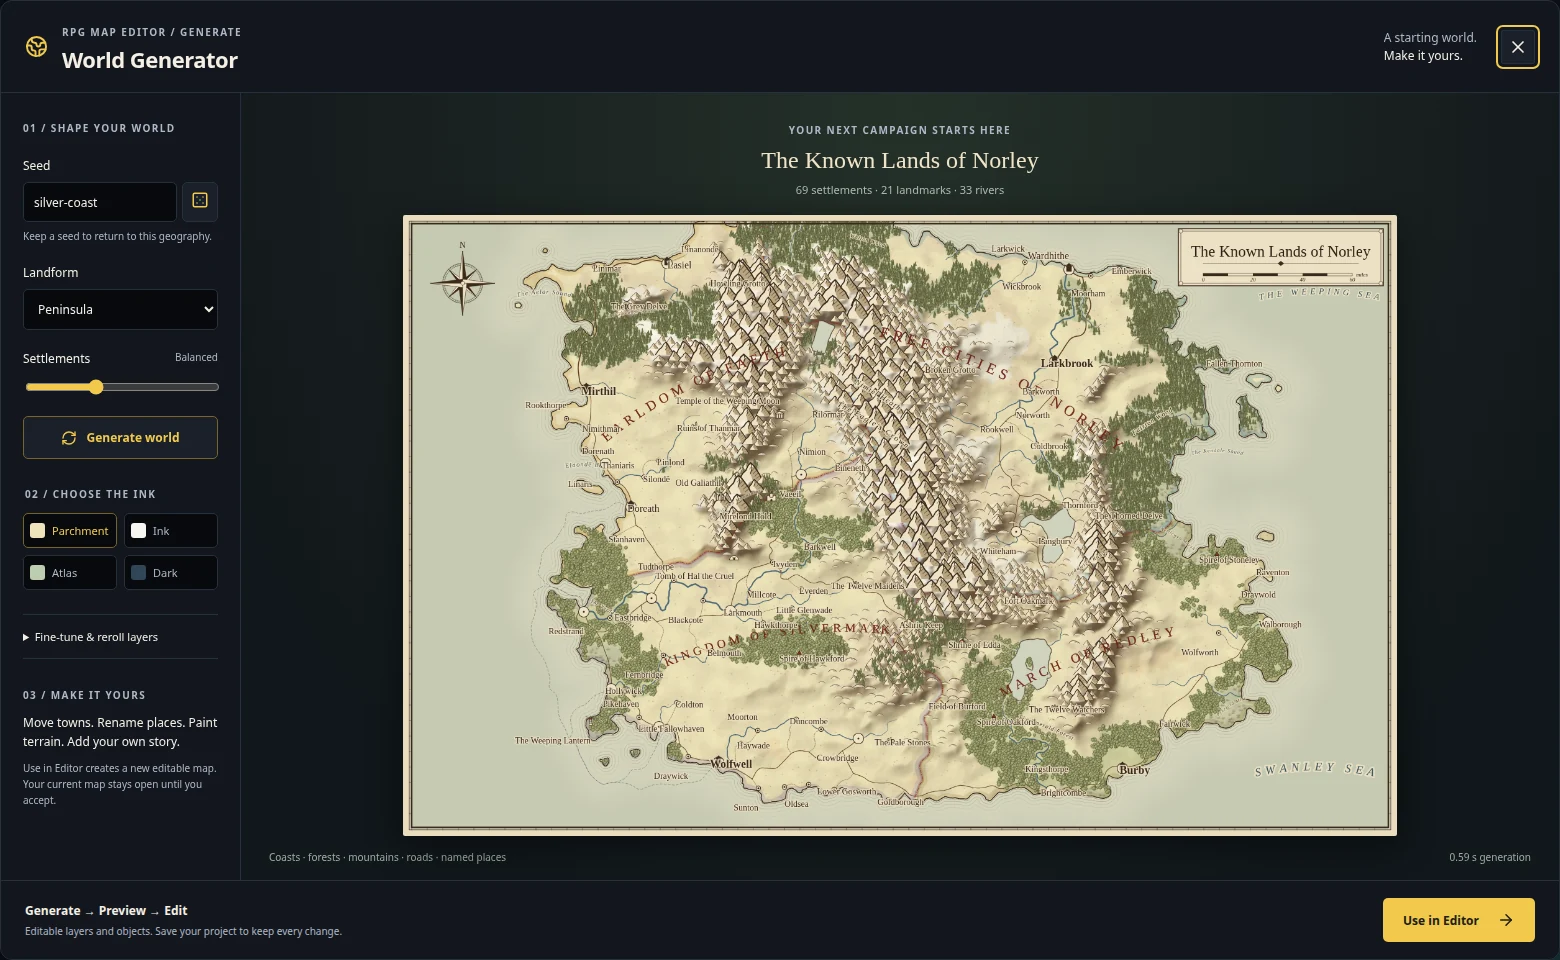Click the Dark color swatch
1560x960 pixels.
coord(139,573)
